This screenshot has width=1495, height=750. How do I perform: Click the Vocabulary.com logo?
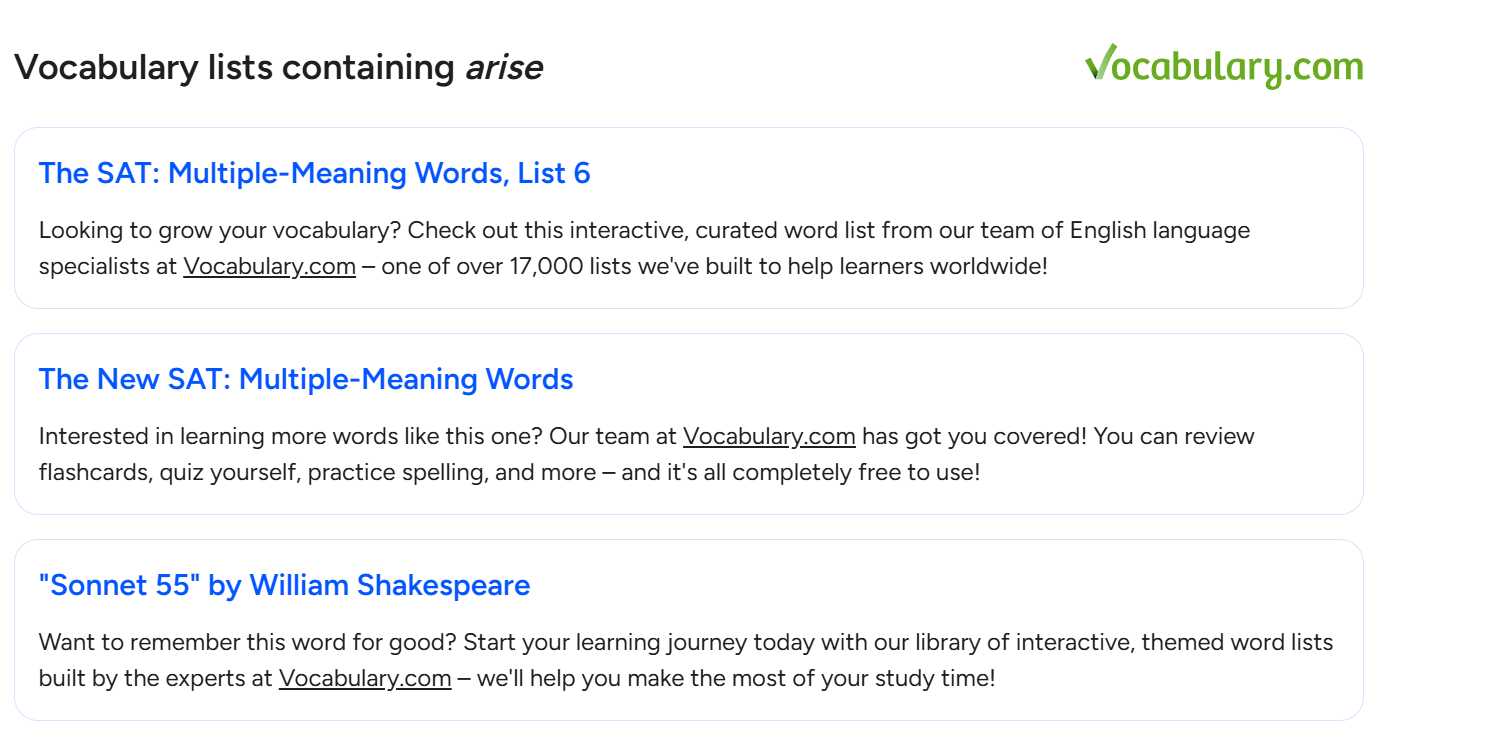click(x=1224, y=66)
